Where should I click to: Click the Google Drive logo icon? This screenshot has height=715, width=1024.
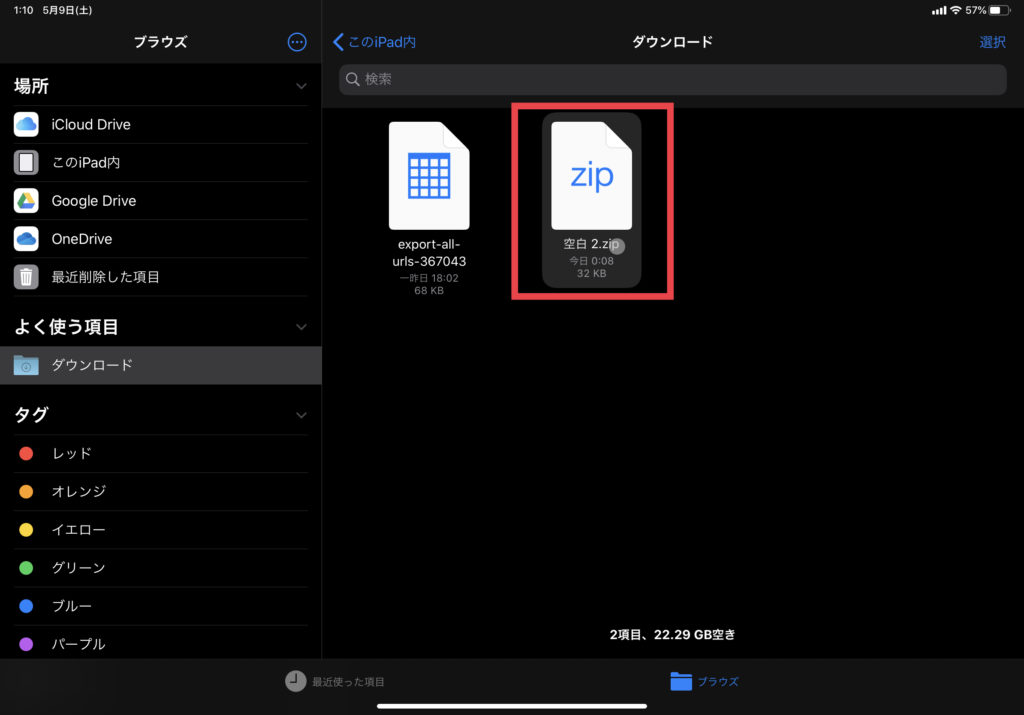tap(26, 200)
